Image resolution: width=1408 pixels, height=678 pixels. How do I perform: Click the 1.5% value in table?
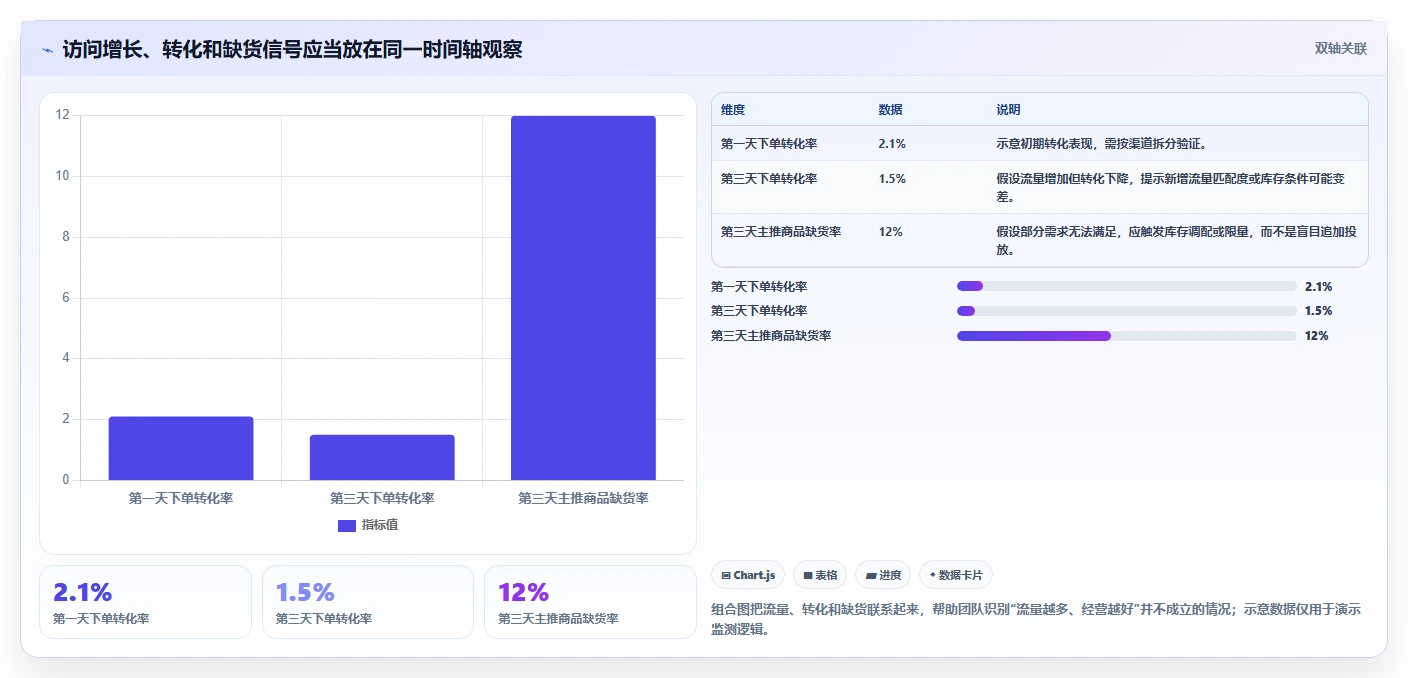892,179
